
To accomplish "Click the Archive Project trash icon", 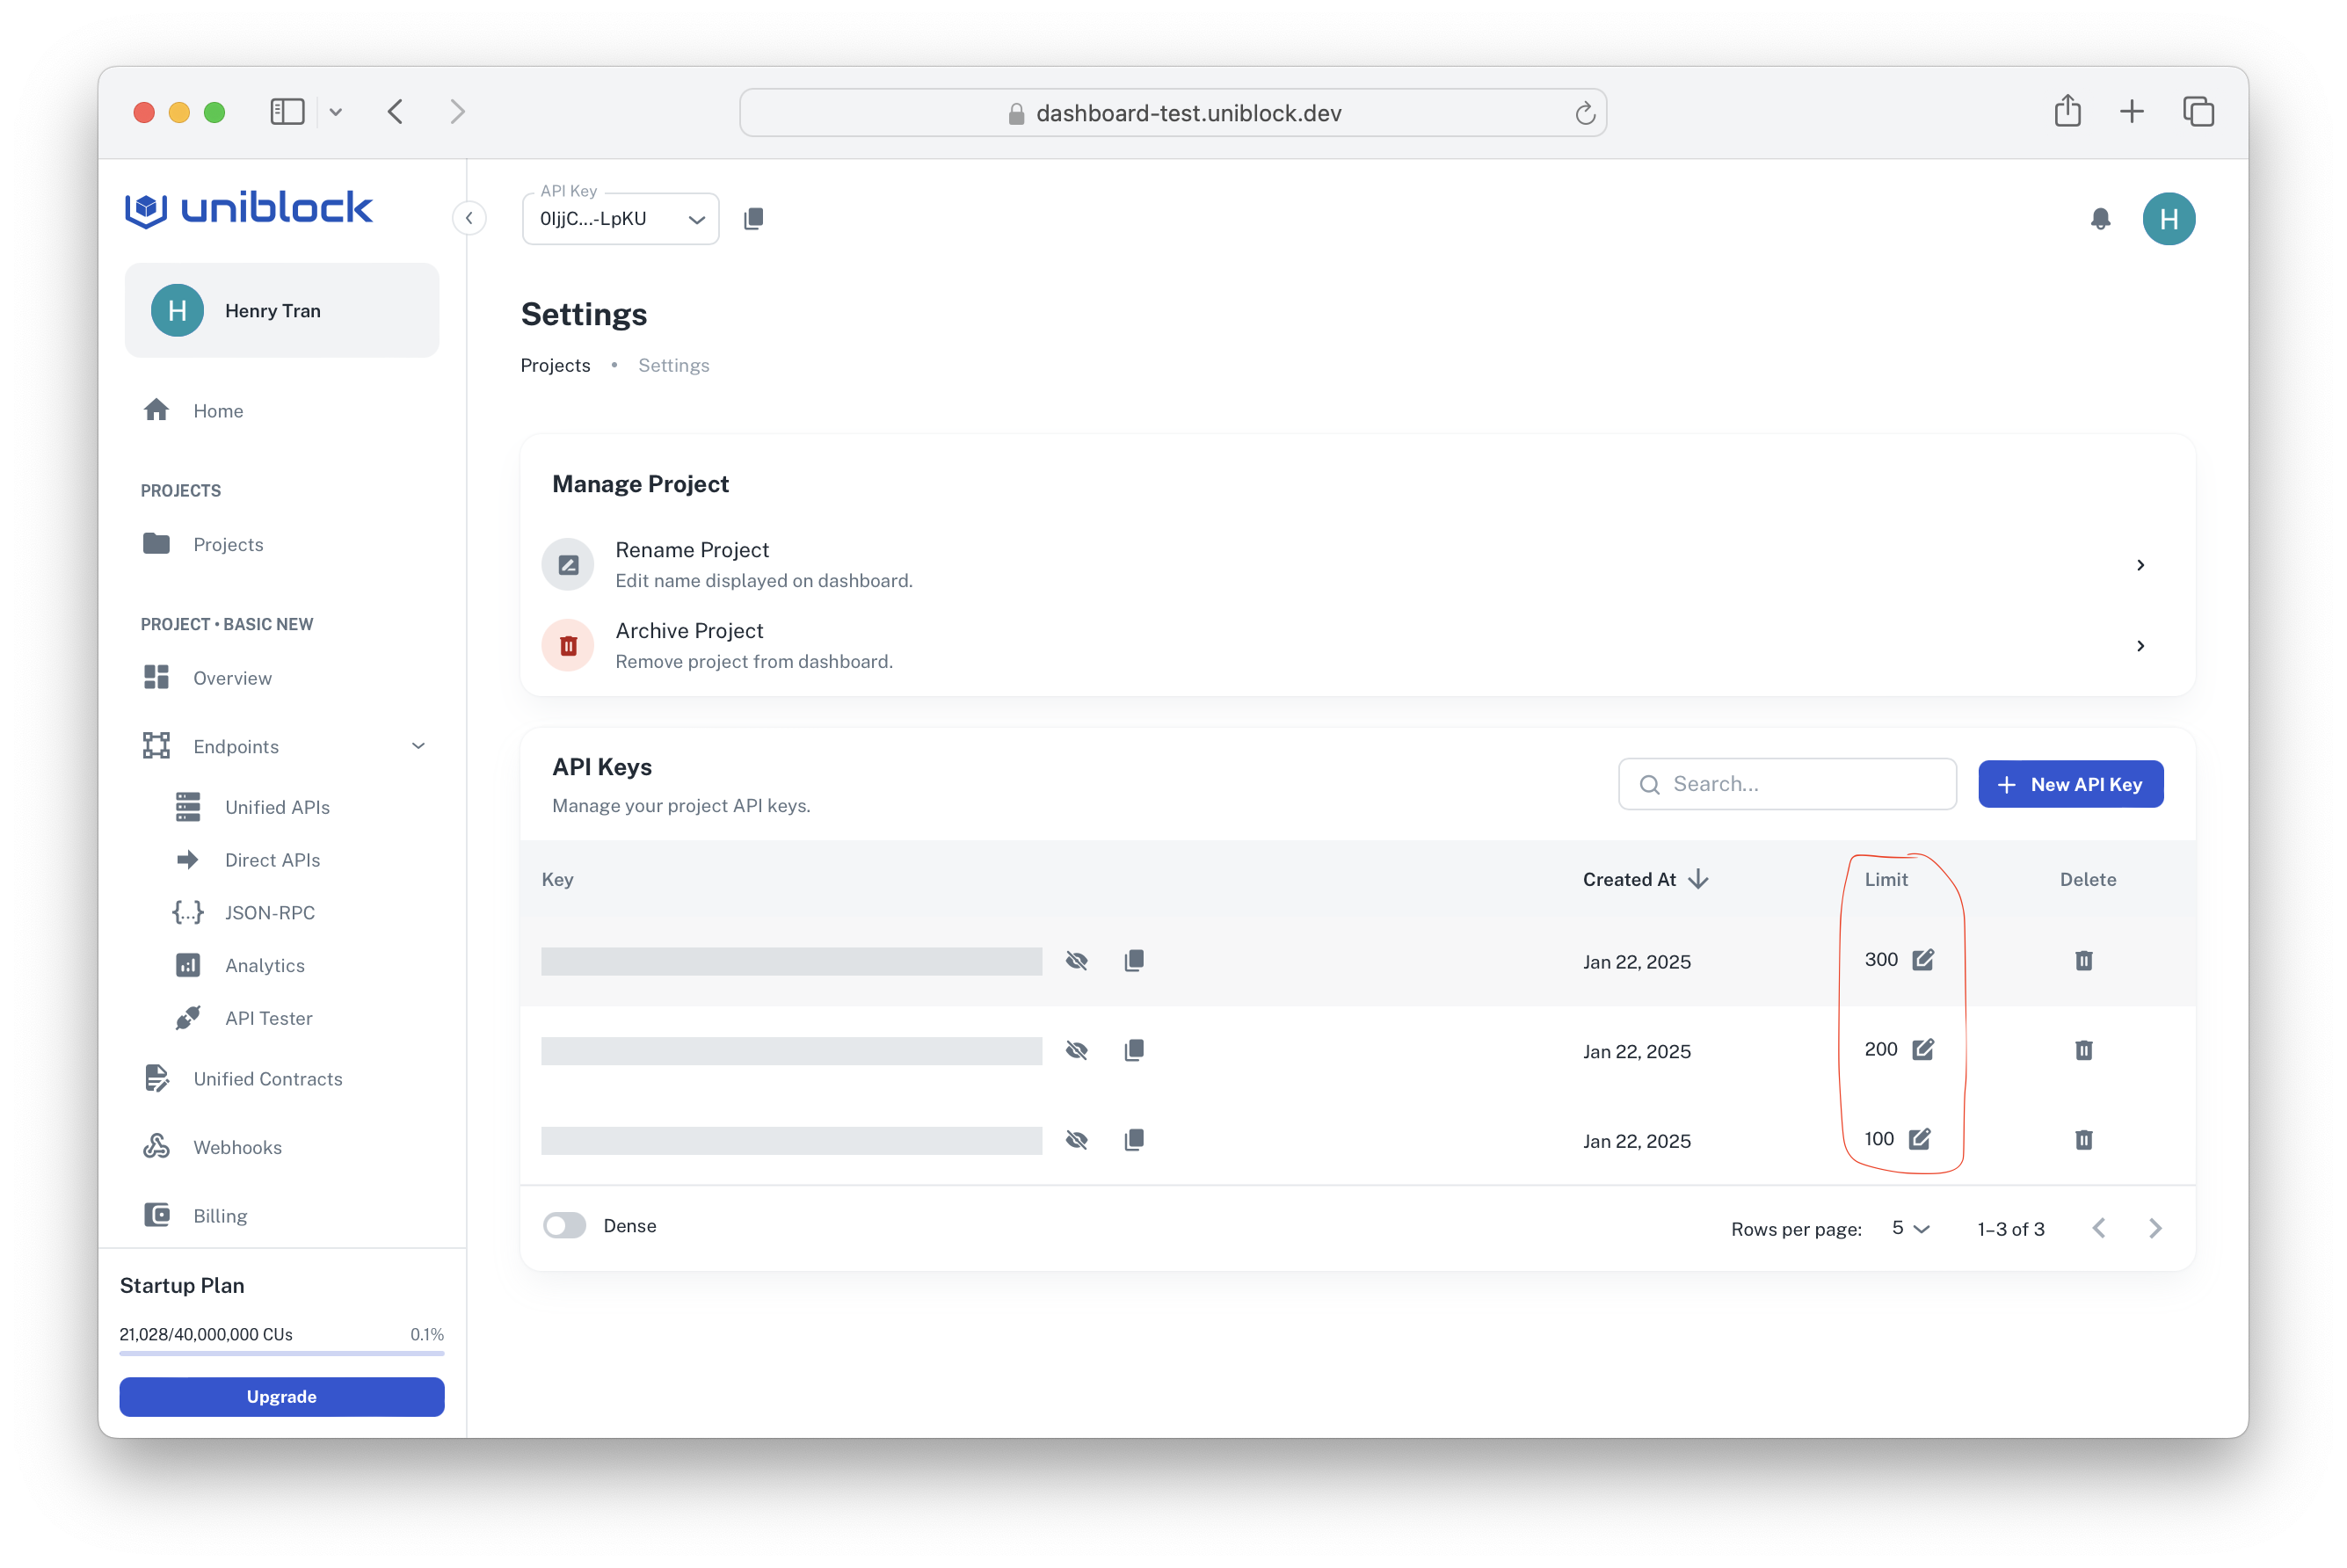I will (568, 645).
